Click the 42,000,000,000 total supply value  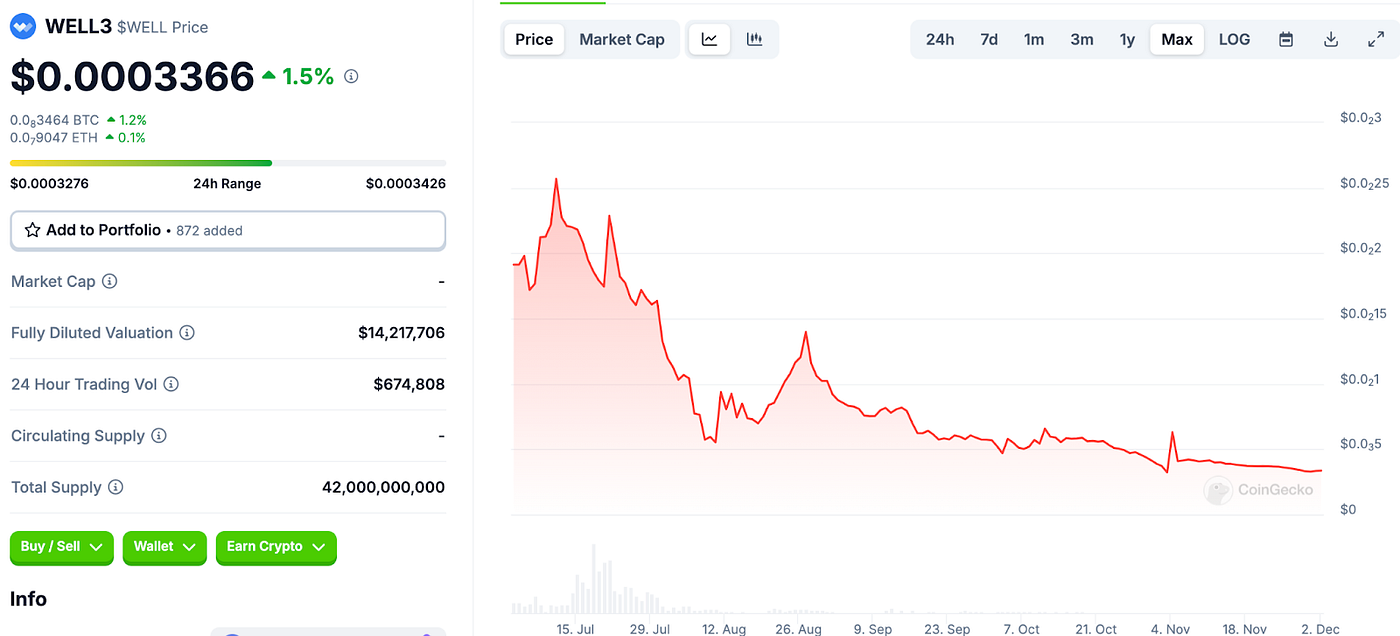383,487
